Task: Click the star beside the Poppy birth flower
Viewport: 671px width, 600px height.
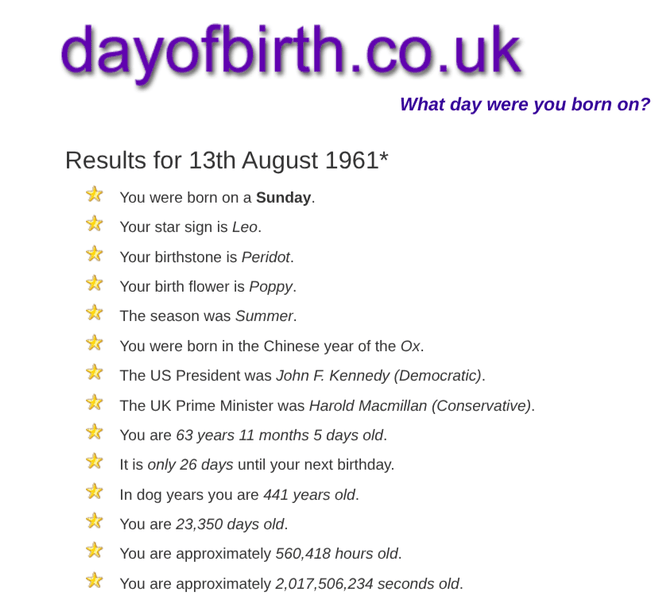Action: click(94, 283)
